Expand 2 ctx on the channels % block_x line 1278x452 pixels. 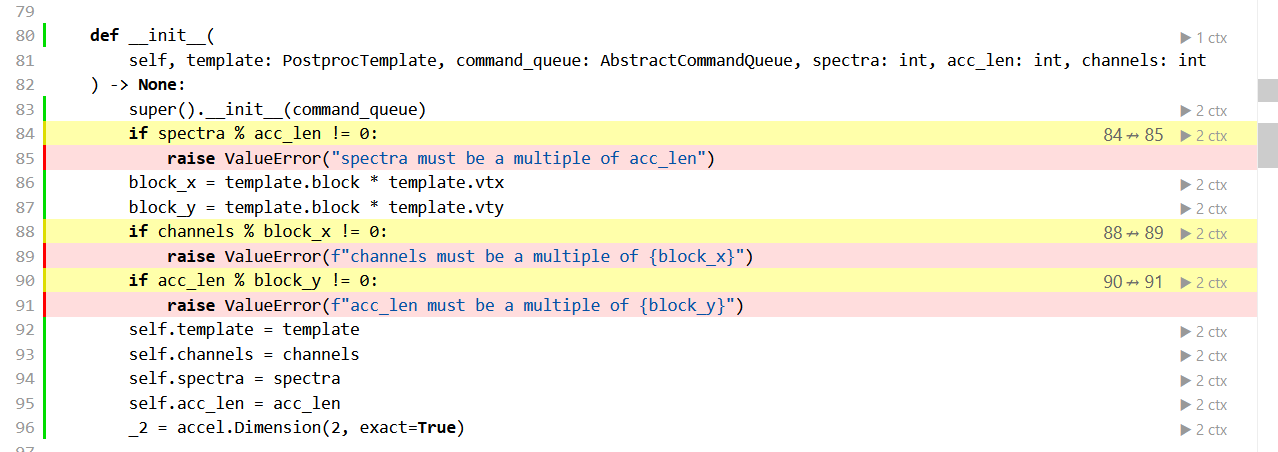pos(1204,234)
